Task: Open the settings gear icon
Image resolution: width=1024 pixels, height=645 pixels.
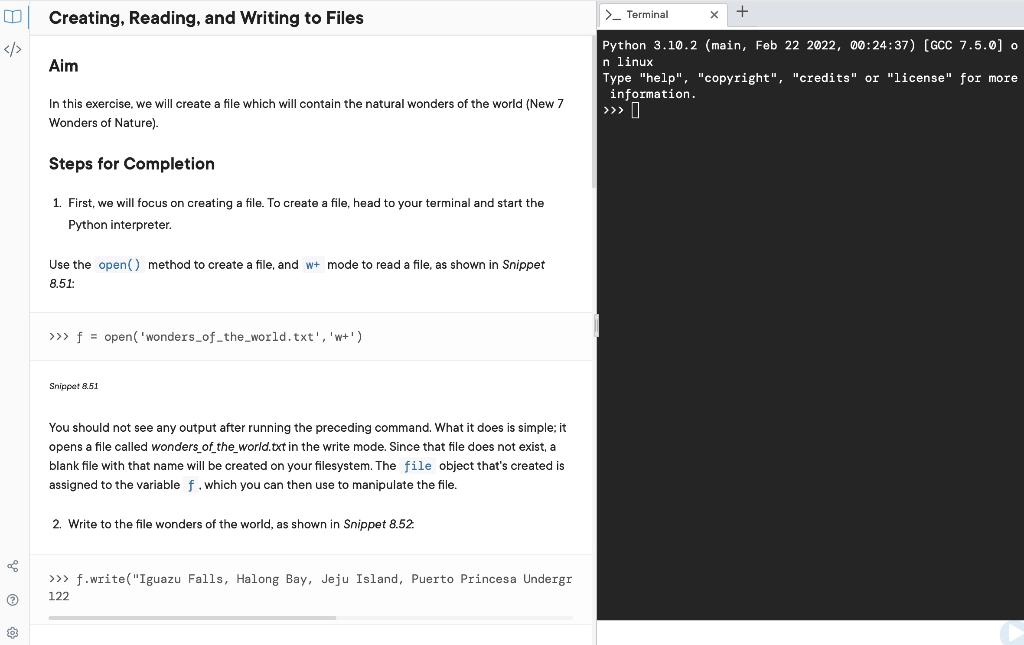Action: coord(12,632)
